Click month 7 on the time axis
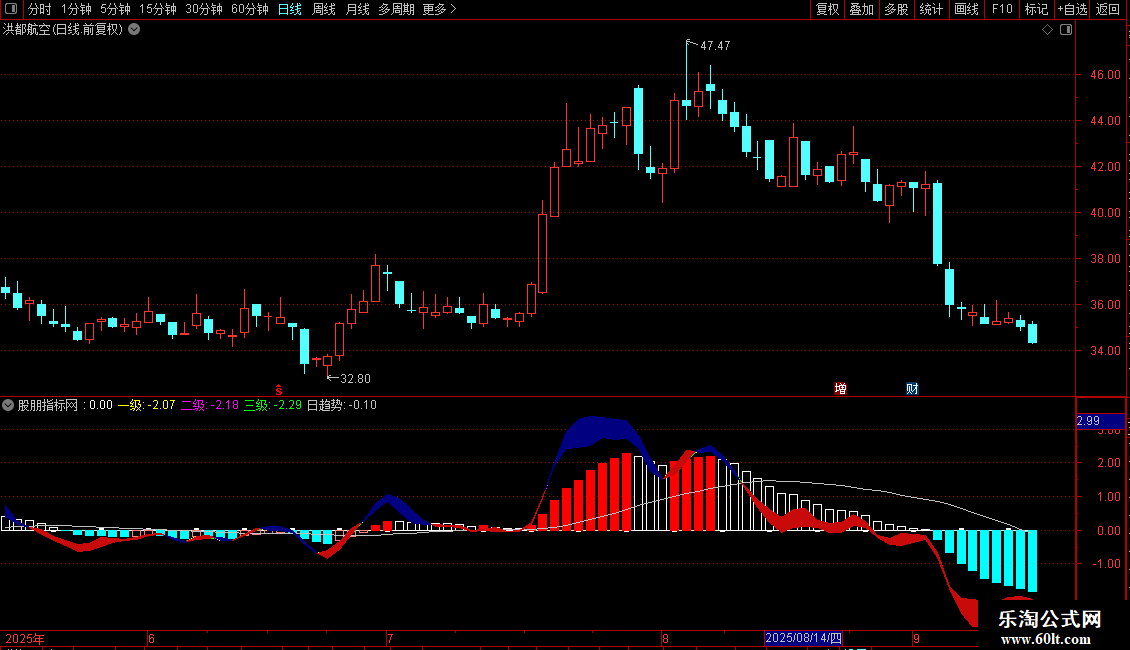Viewport: 1130px width, 650px height. click(x=390, y=638)
